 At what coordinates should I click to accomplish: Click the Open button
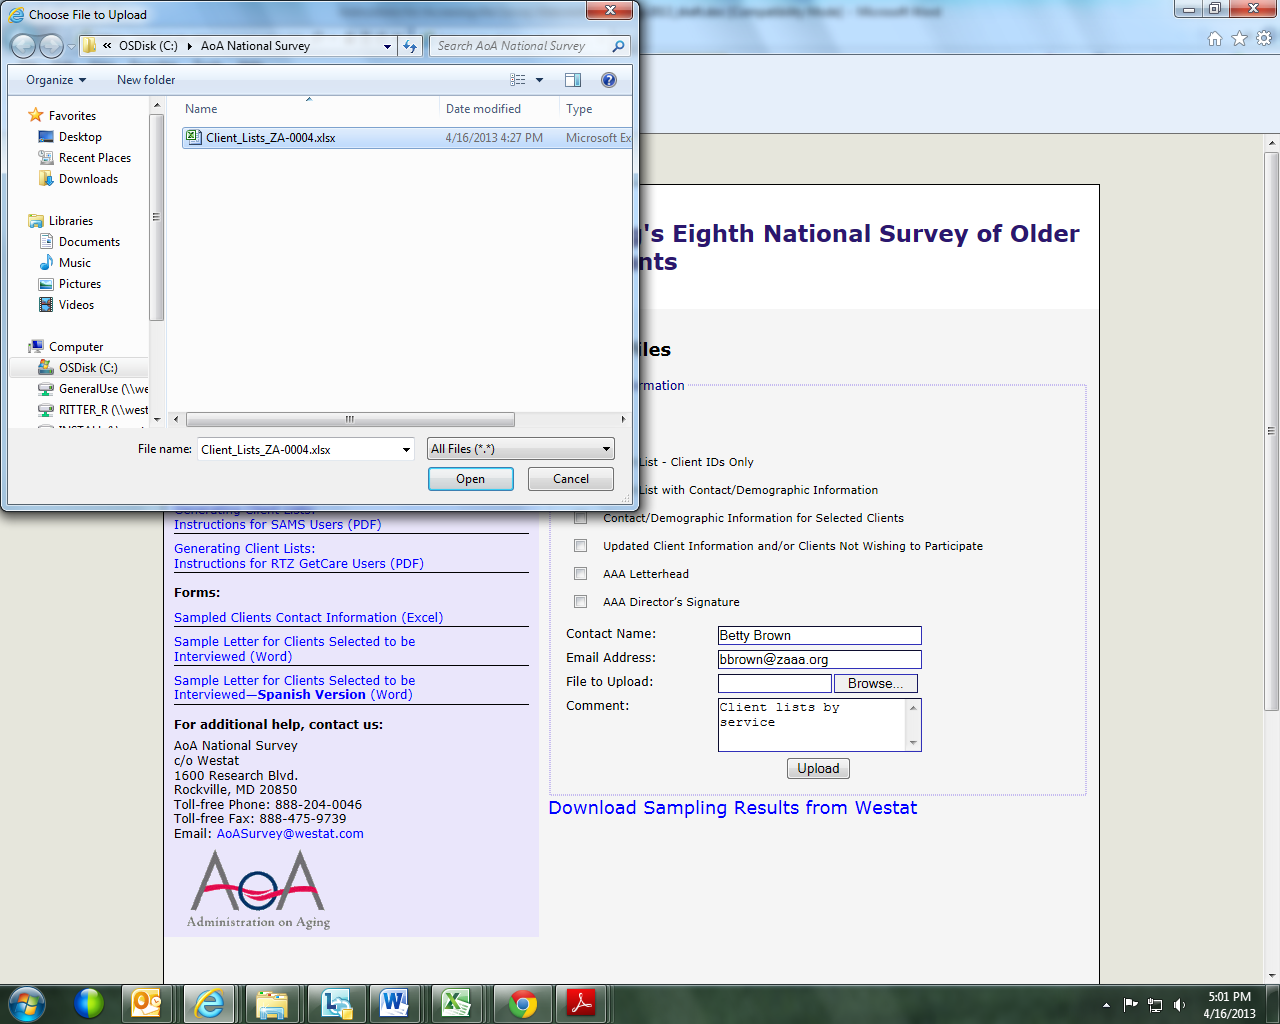(x=471, y=479)
